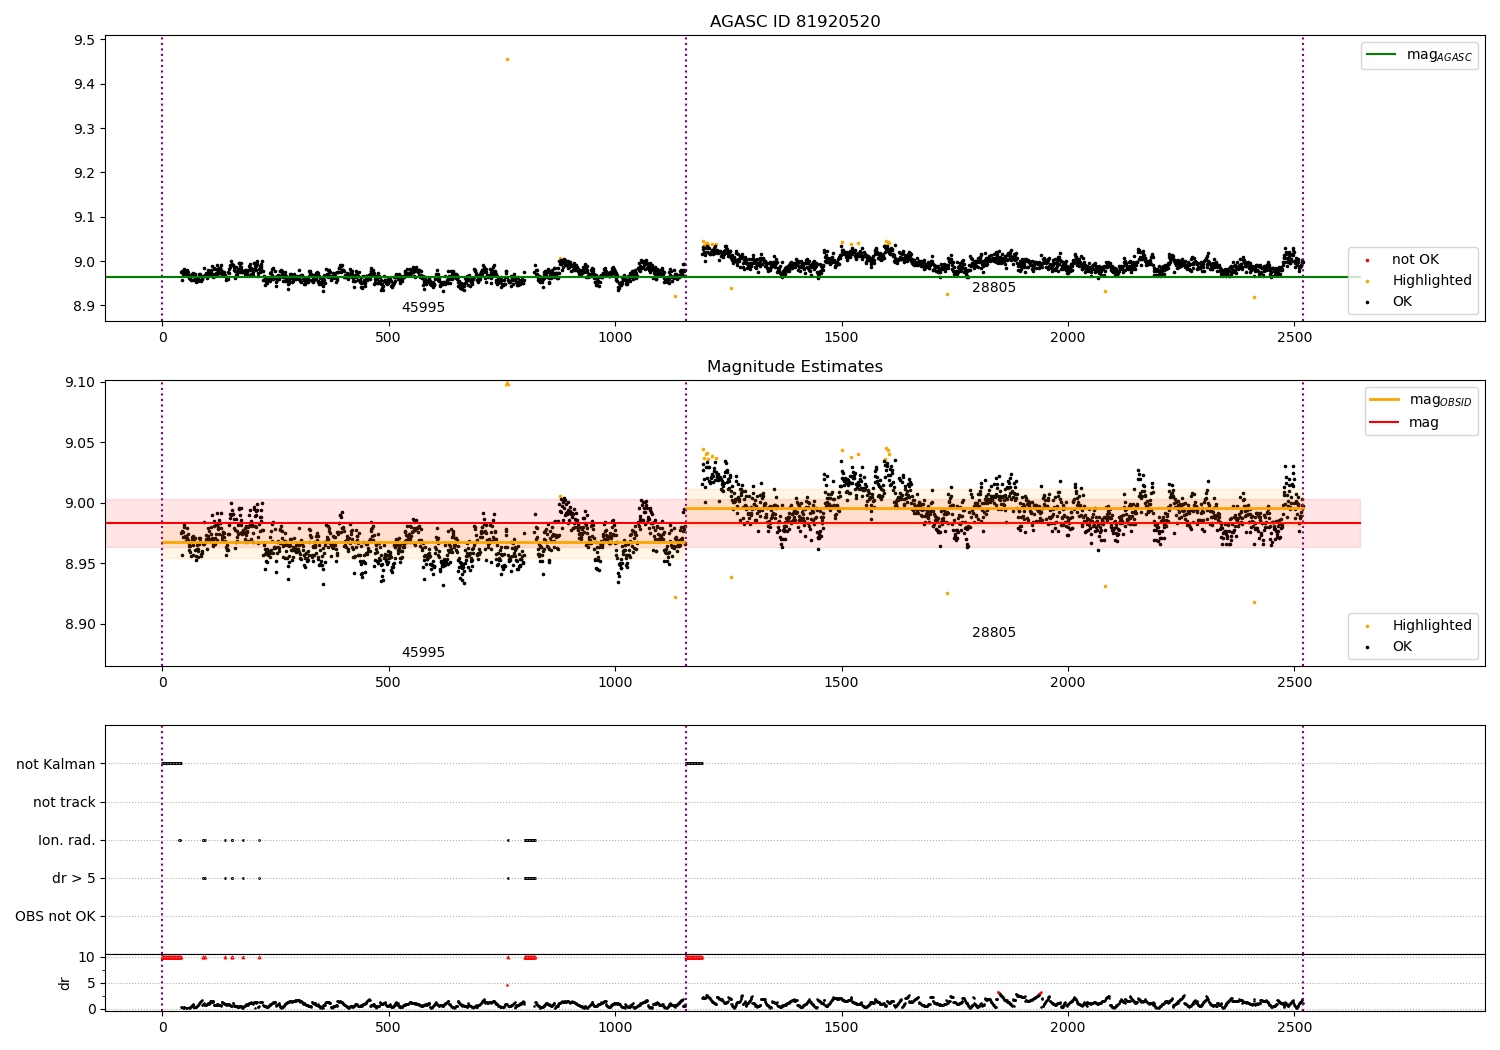The image size is (1500, 1050).
Task: Click the 9.5 tick on the top plot's y-axis
Action: point(85,40)
